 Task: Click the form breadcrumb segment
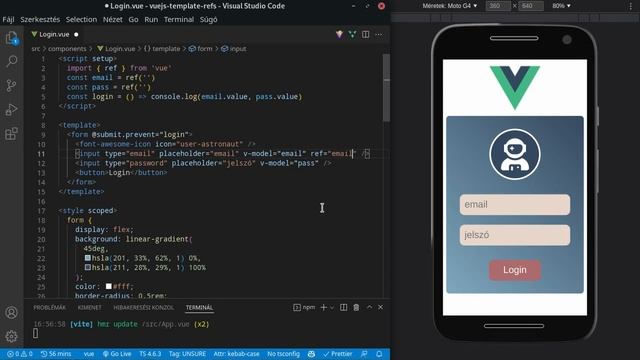point(201,49)
